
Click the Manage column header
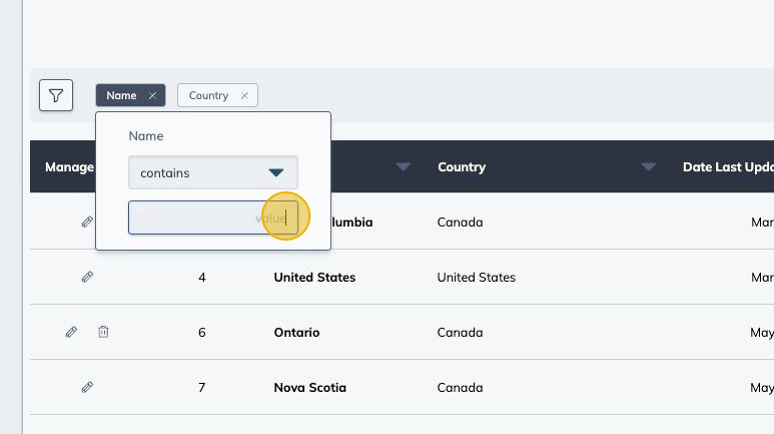pos(68,167)
